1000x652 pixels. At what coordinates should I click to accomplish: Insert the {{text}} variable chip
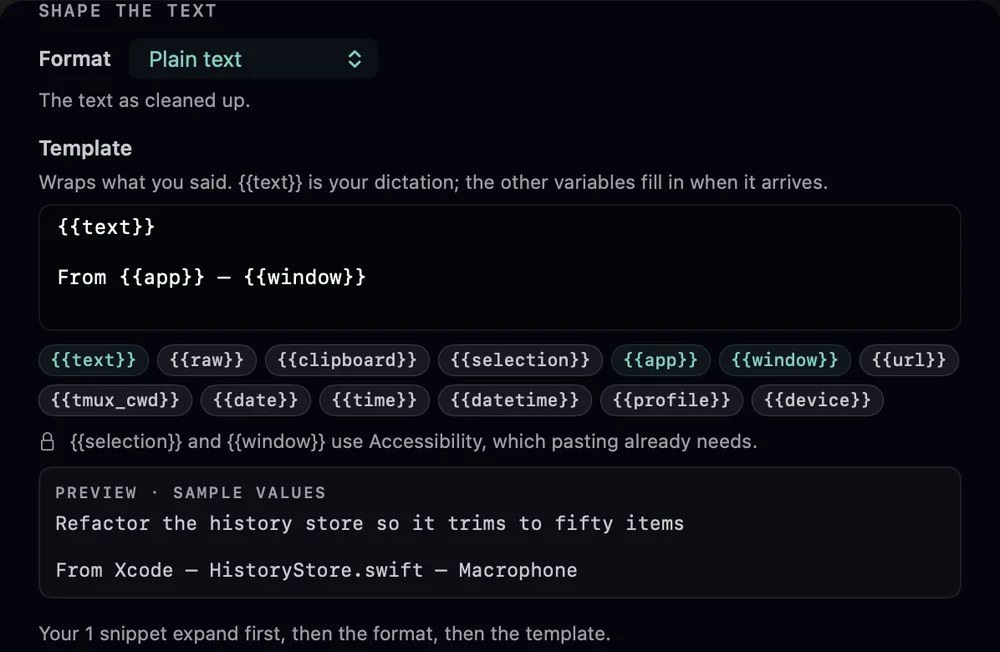(94, 360)
